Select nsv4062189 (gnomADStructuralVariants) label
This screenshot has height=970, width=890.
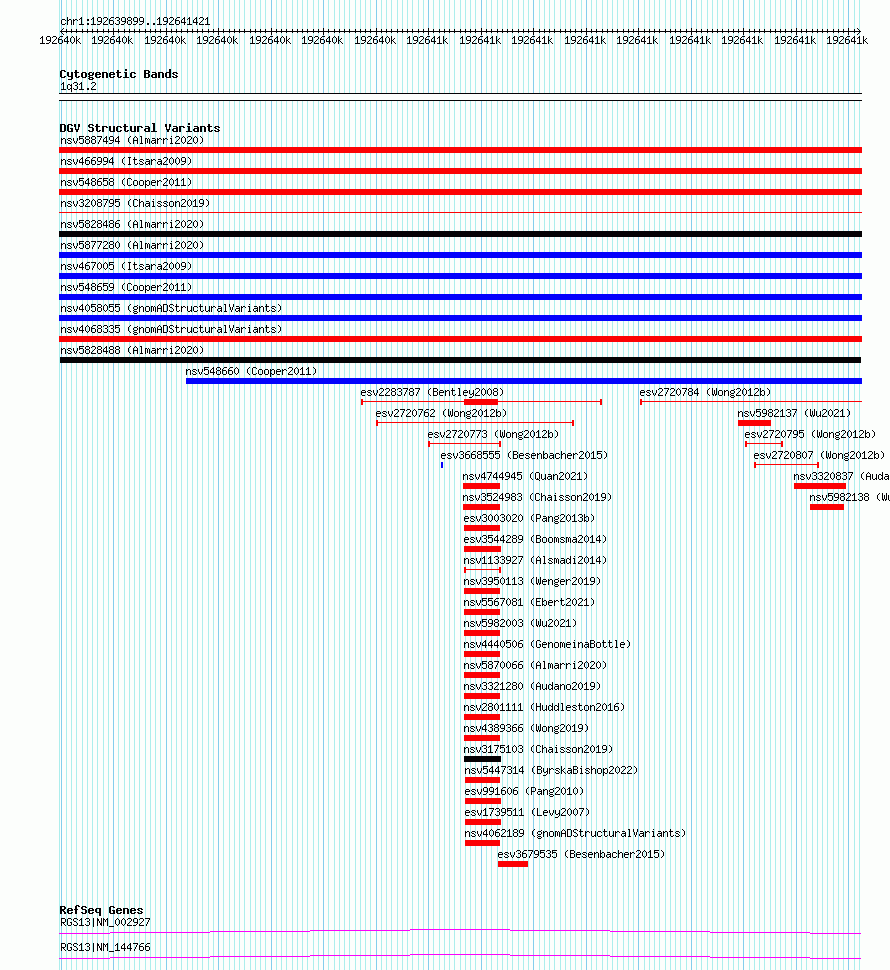point(575,835)
